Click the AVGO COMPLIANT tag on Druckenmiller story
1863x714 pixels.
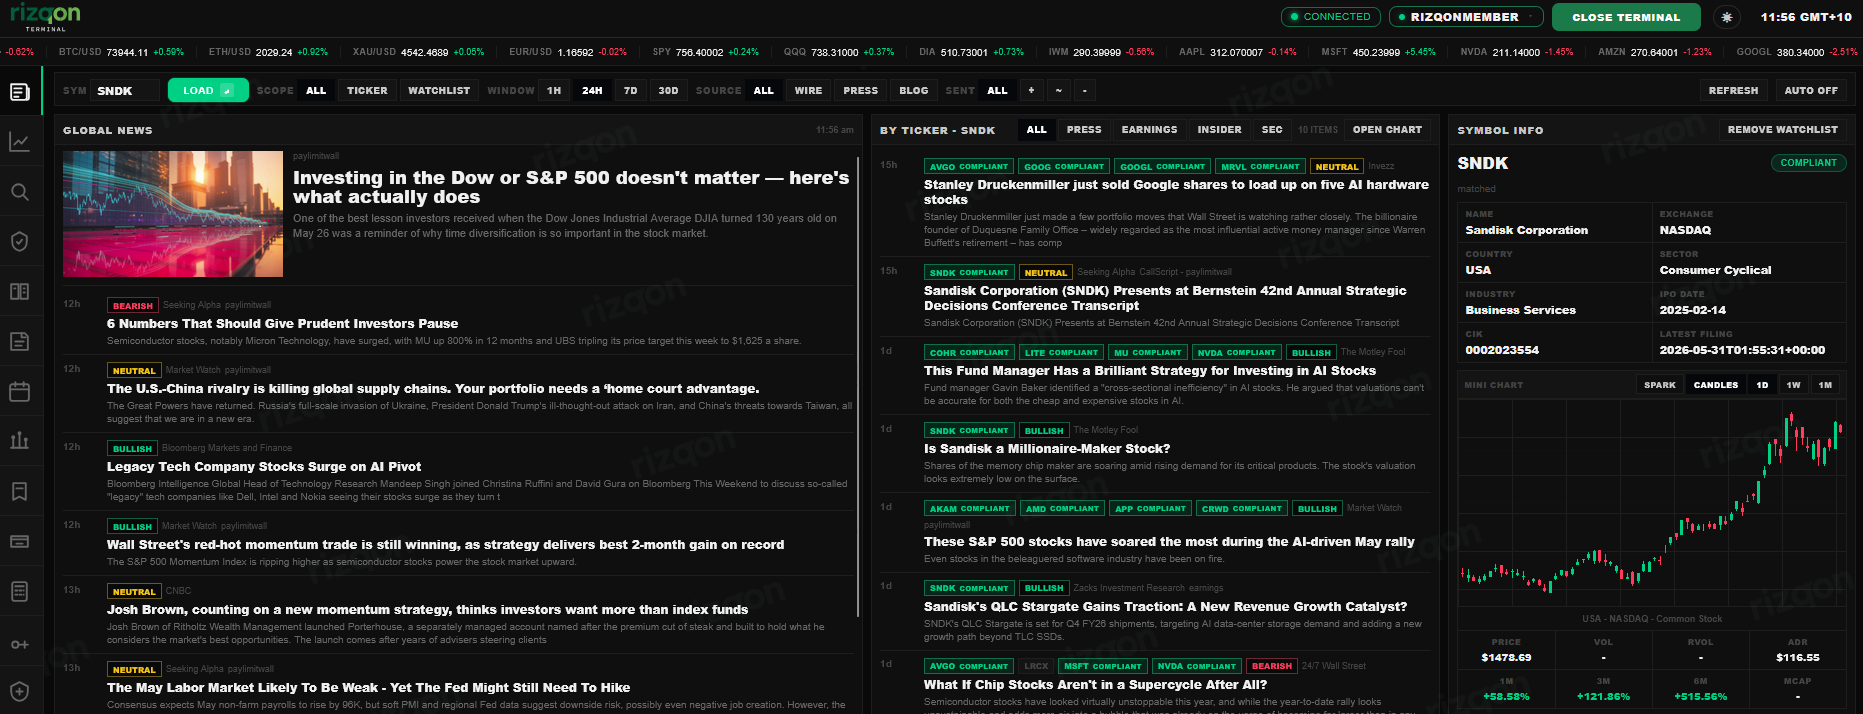pyautogui.click(x=969, y=167)
